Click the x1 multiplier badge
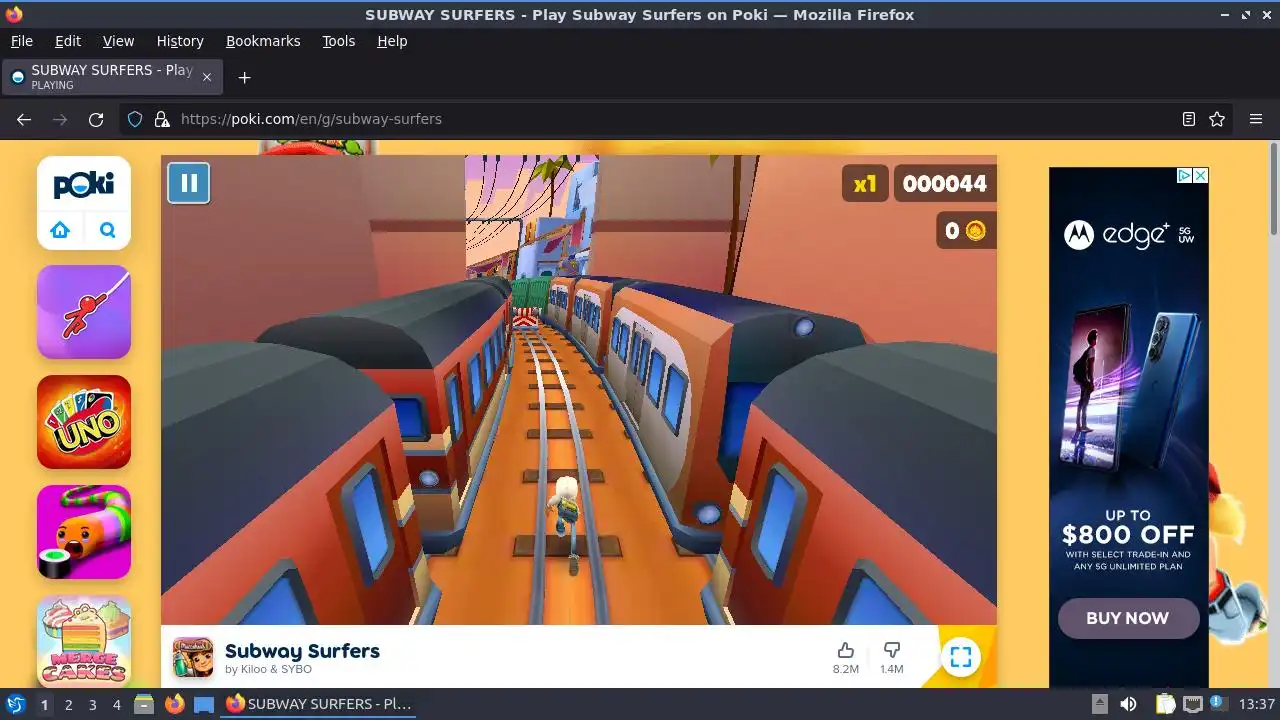Viewport: 1280px width, 720px height. (x=865, y=183)
